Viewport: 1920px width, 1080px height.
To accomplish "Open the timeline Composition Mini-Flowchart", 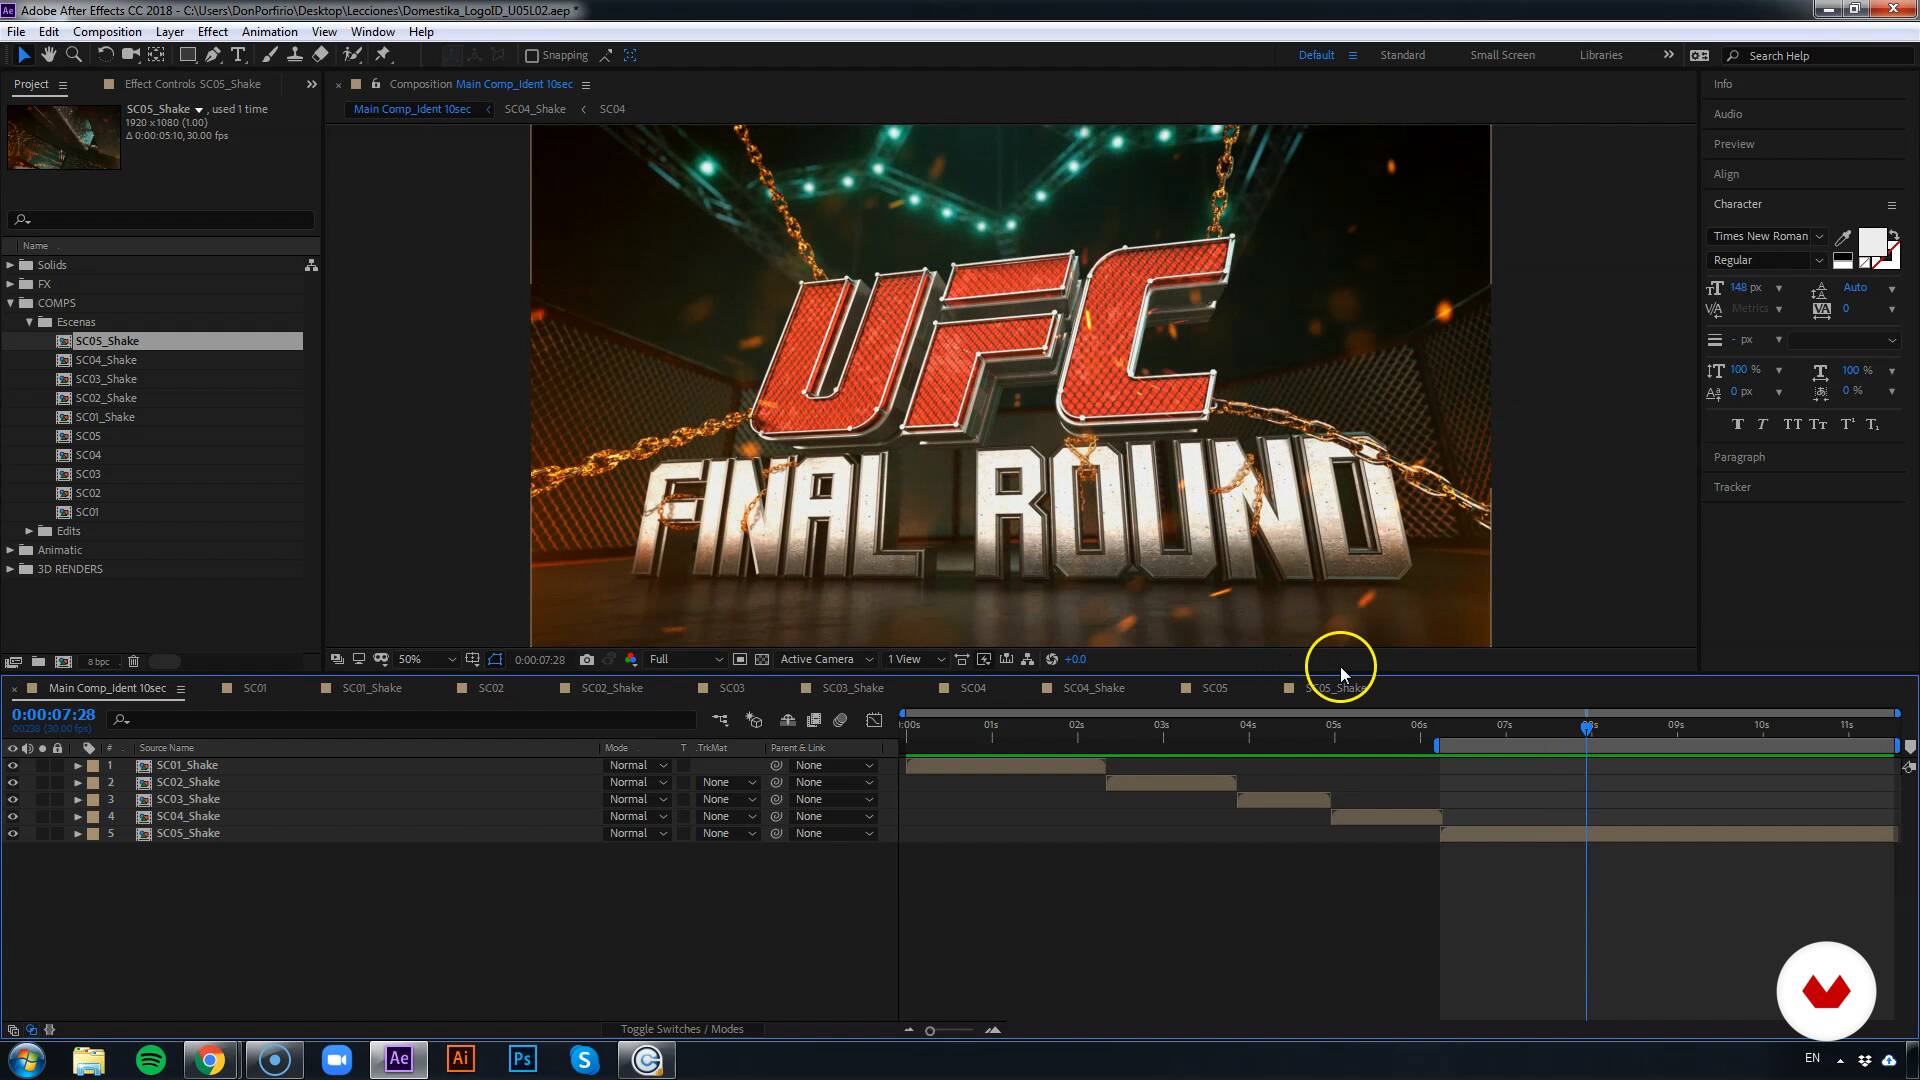I will coord(720,720).
